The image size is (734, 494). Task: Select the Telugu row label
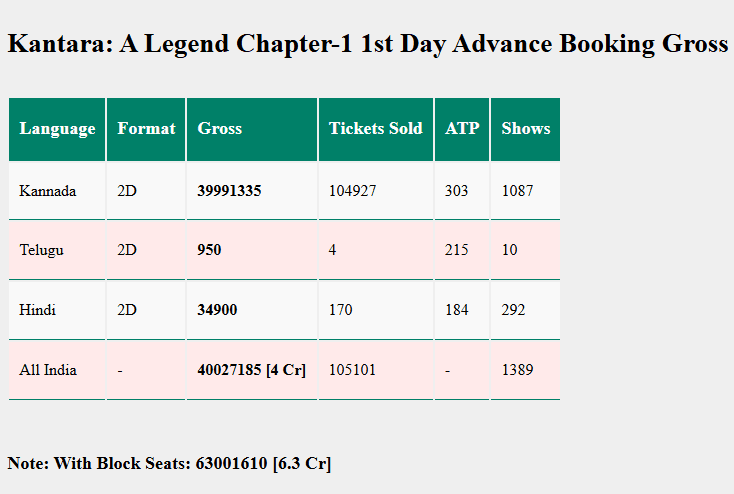[42, 250]
